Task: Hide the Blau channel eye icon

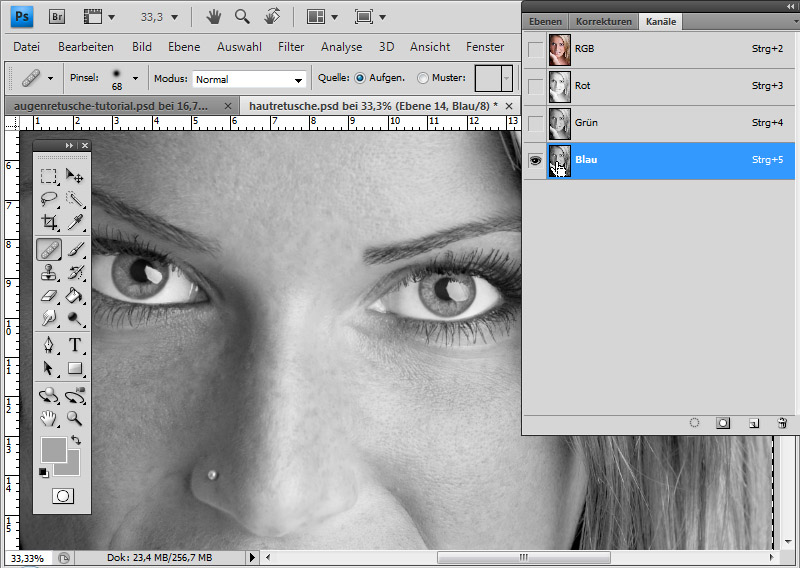Action: 536,160
